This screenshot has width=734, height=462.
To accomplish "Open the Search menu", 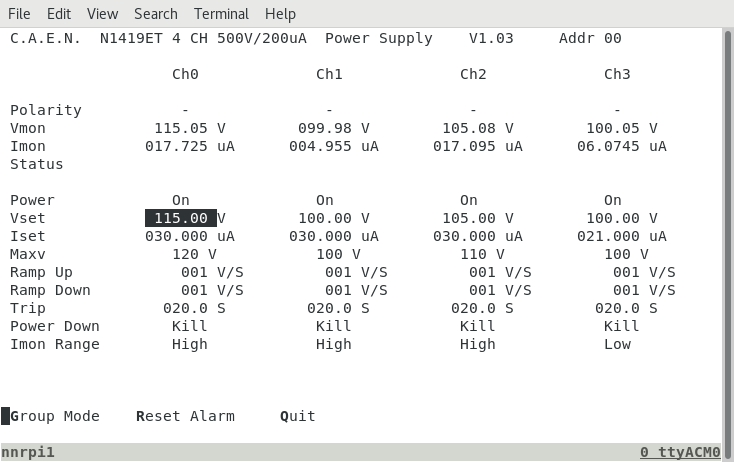I will (x=156, y=14).
